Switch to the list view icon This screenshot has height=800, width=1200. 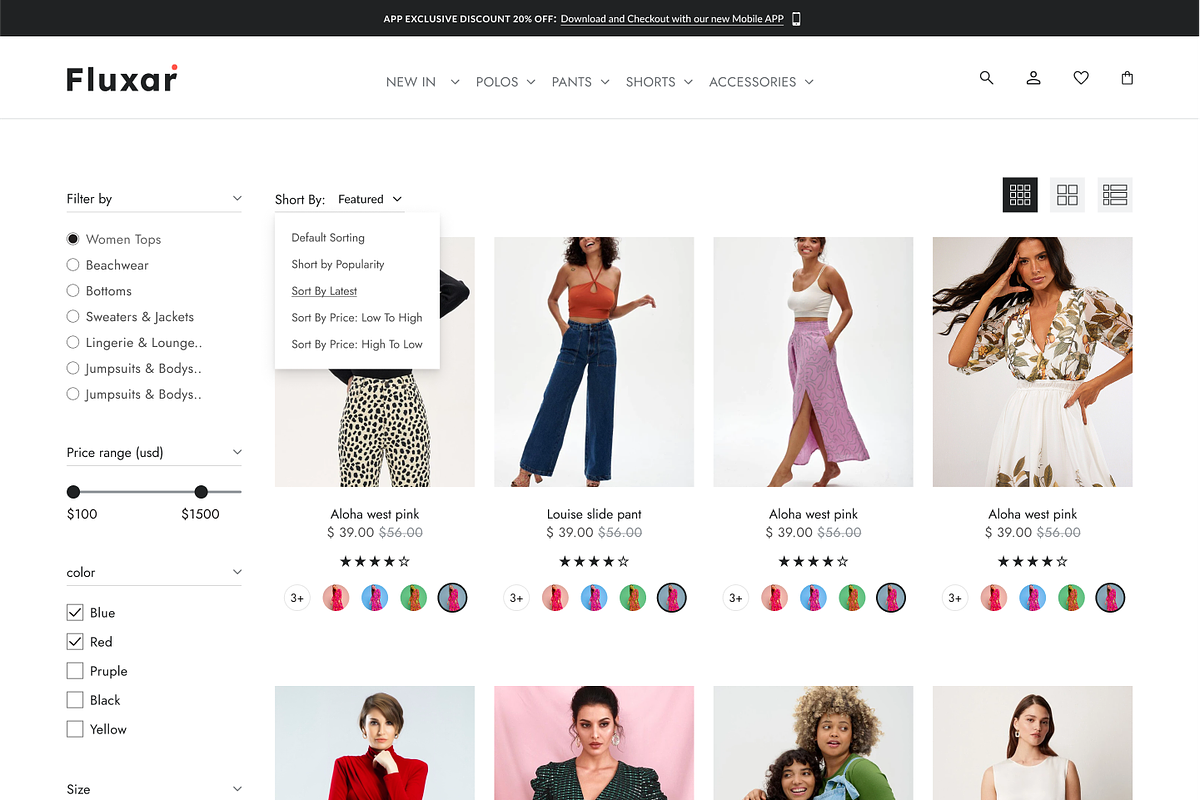point(1115,195)
